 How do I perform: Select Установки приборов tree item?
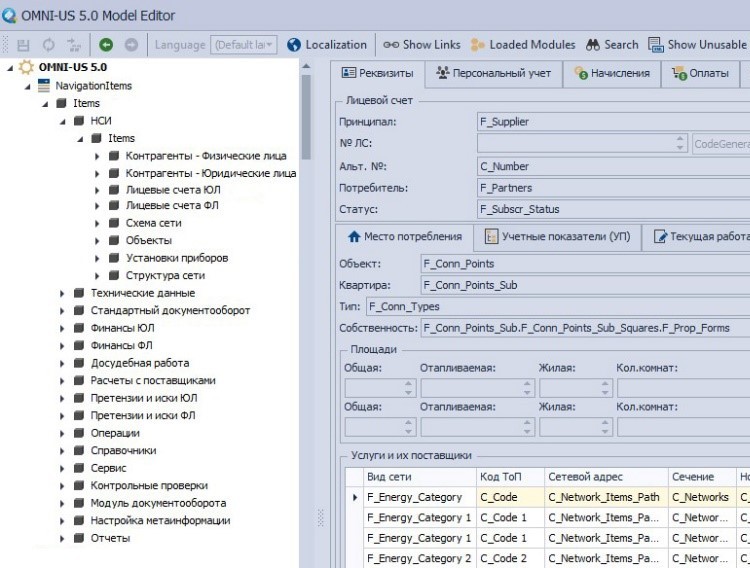177,258
